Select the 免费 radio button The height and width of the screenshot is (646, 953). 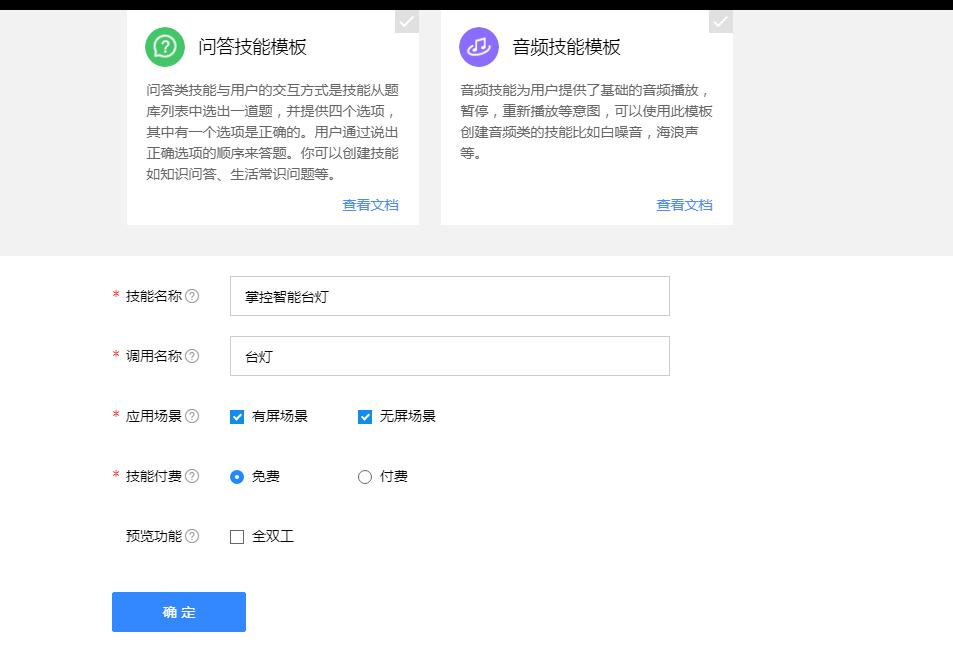(237, 477)
